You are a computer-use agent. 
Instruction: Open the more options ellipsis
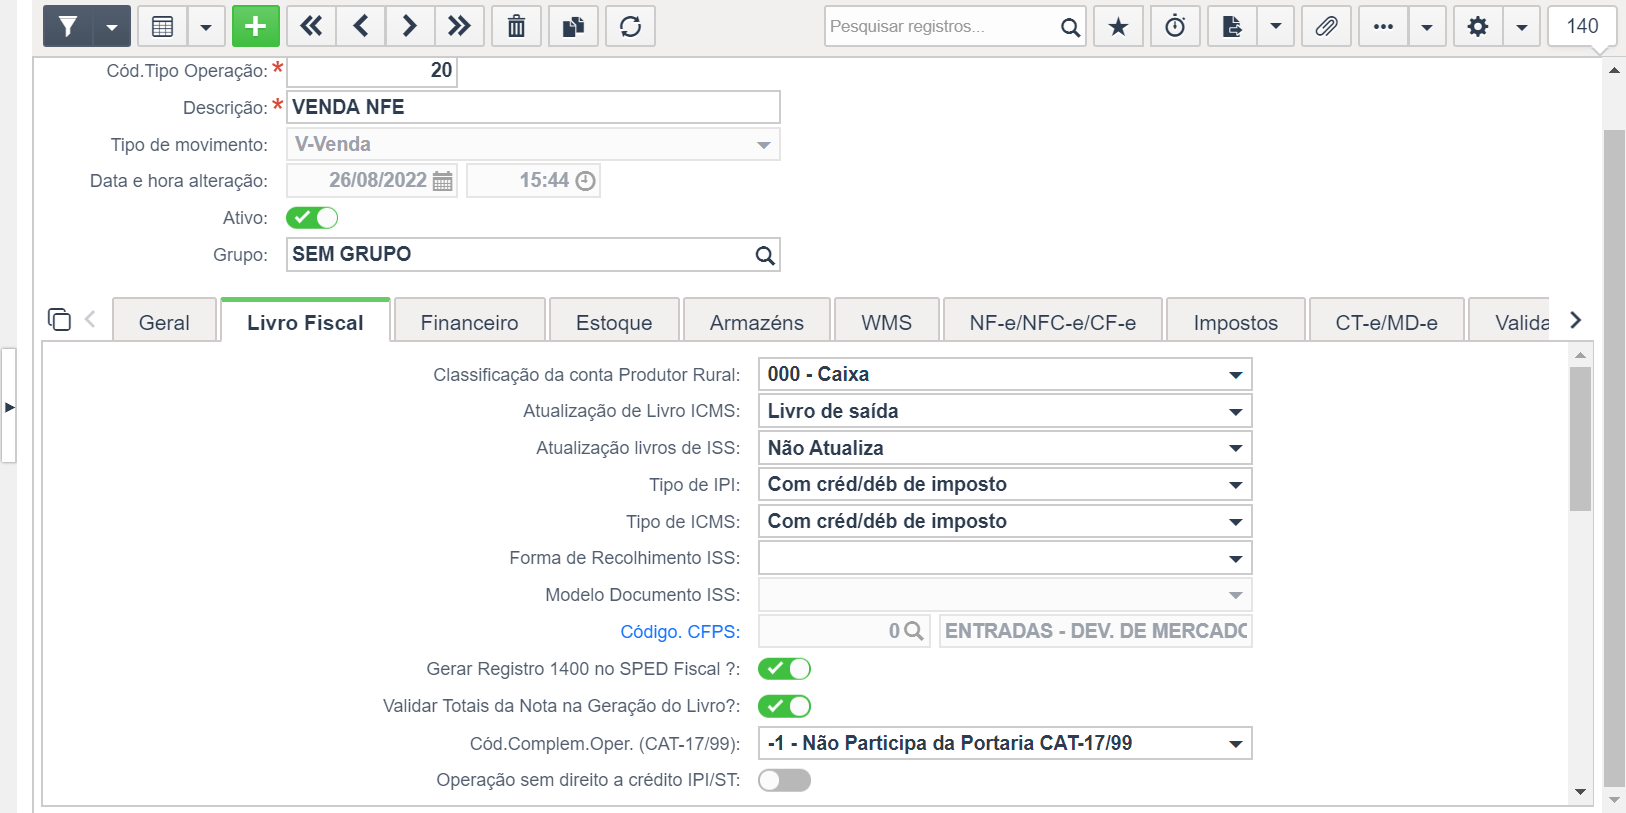pos(1383,26)
